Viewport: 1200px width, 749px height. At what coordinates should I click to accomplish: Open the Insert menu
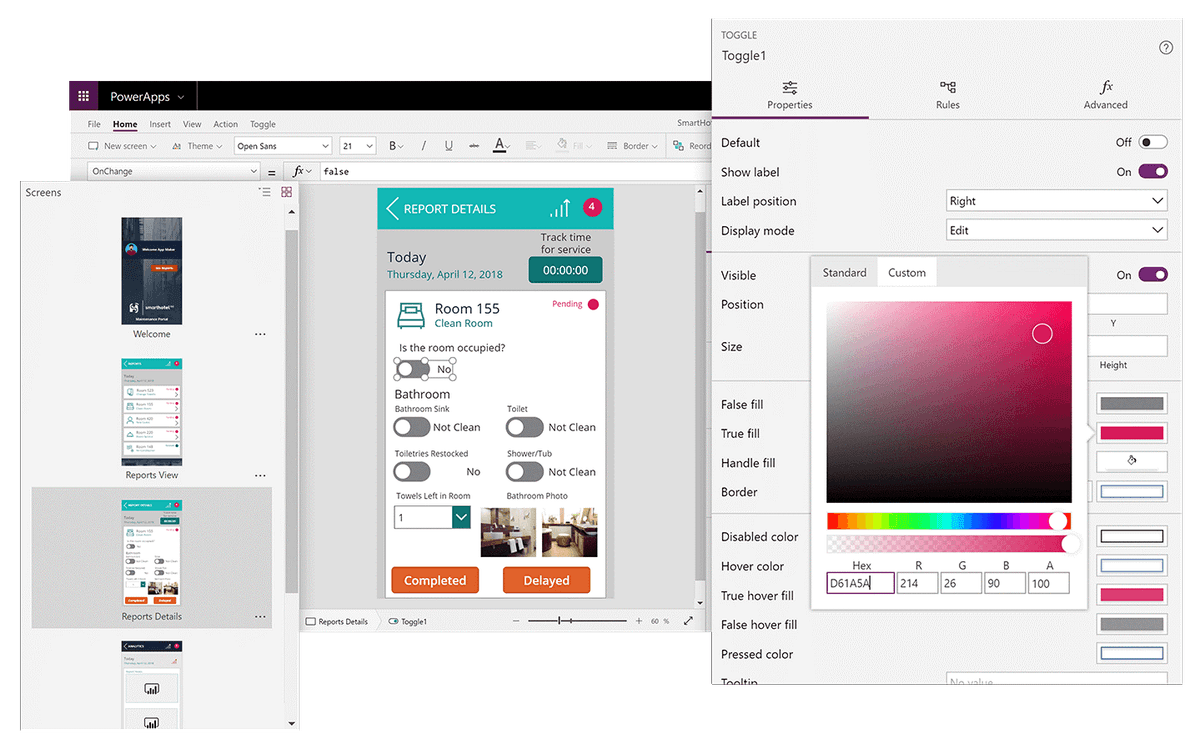(x=160, y=123)
